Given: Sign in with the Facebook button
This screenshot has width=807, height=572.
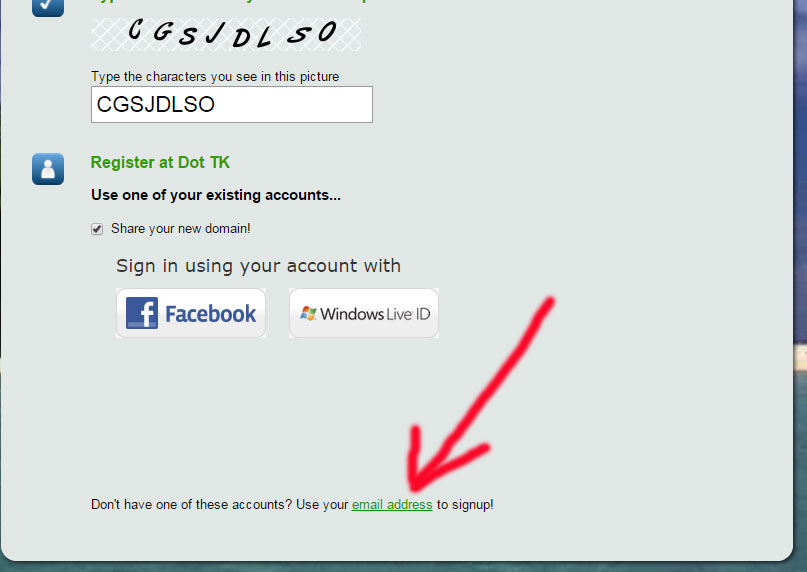Looking at the screenshot, I should pos(191,313).
